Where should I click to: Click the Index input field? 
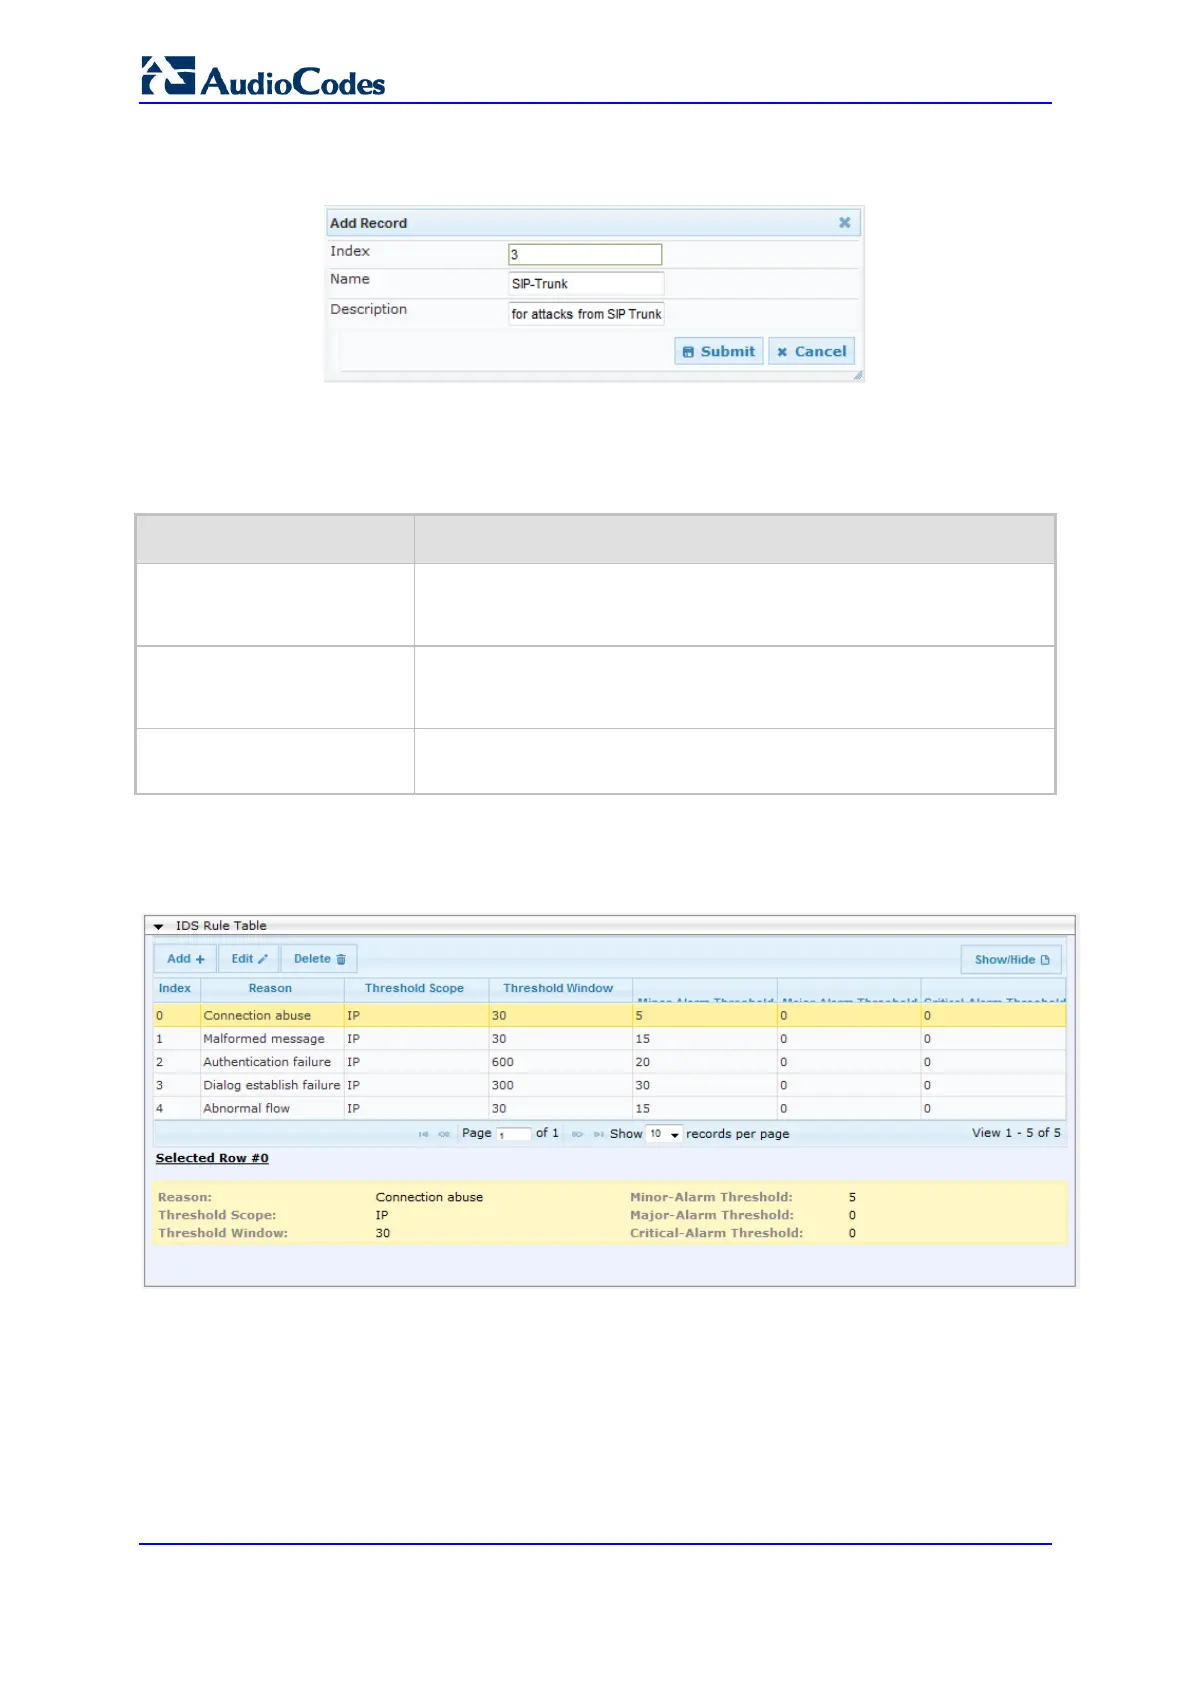(x=585, y=254)
